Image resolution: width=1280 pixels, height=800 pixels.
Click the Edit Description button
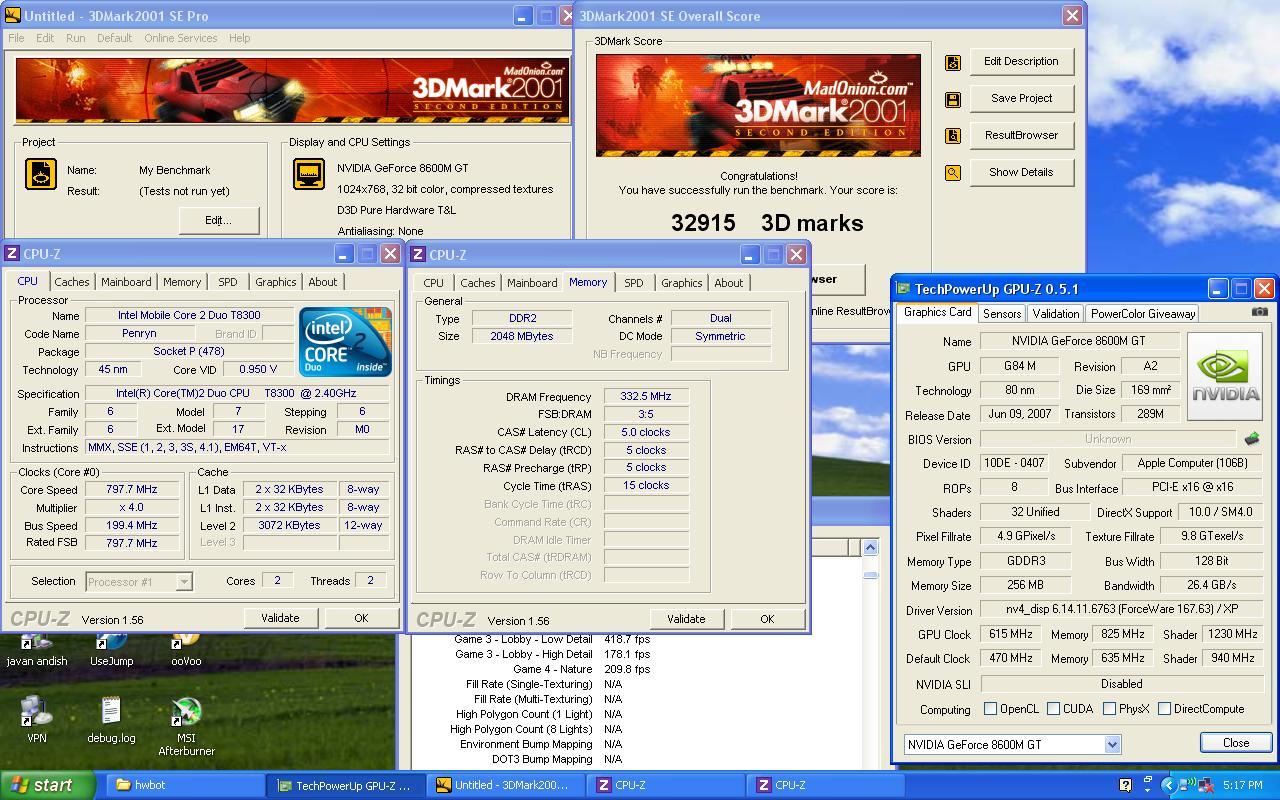[x=1021, y=61]
